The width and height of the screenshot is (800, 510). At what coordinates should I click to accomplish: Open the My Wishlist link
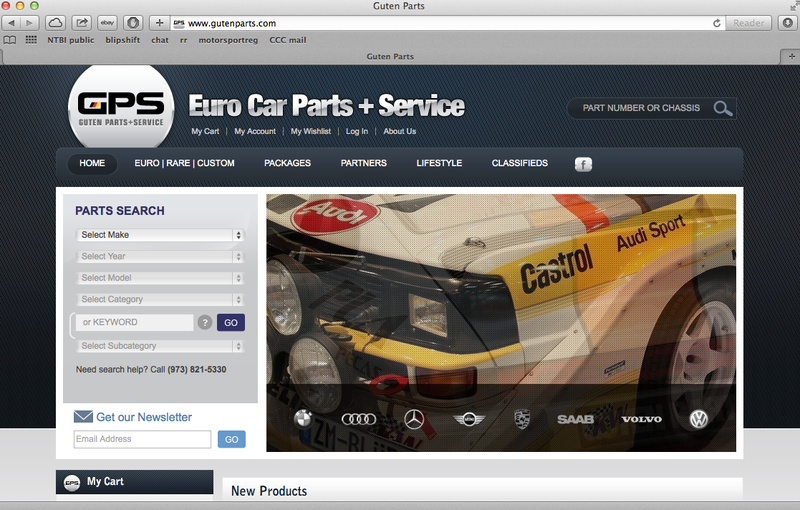311,131
